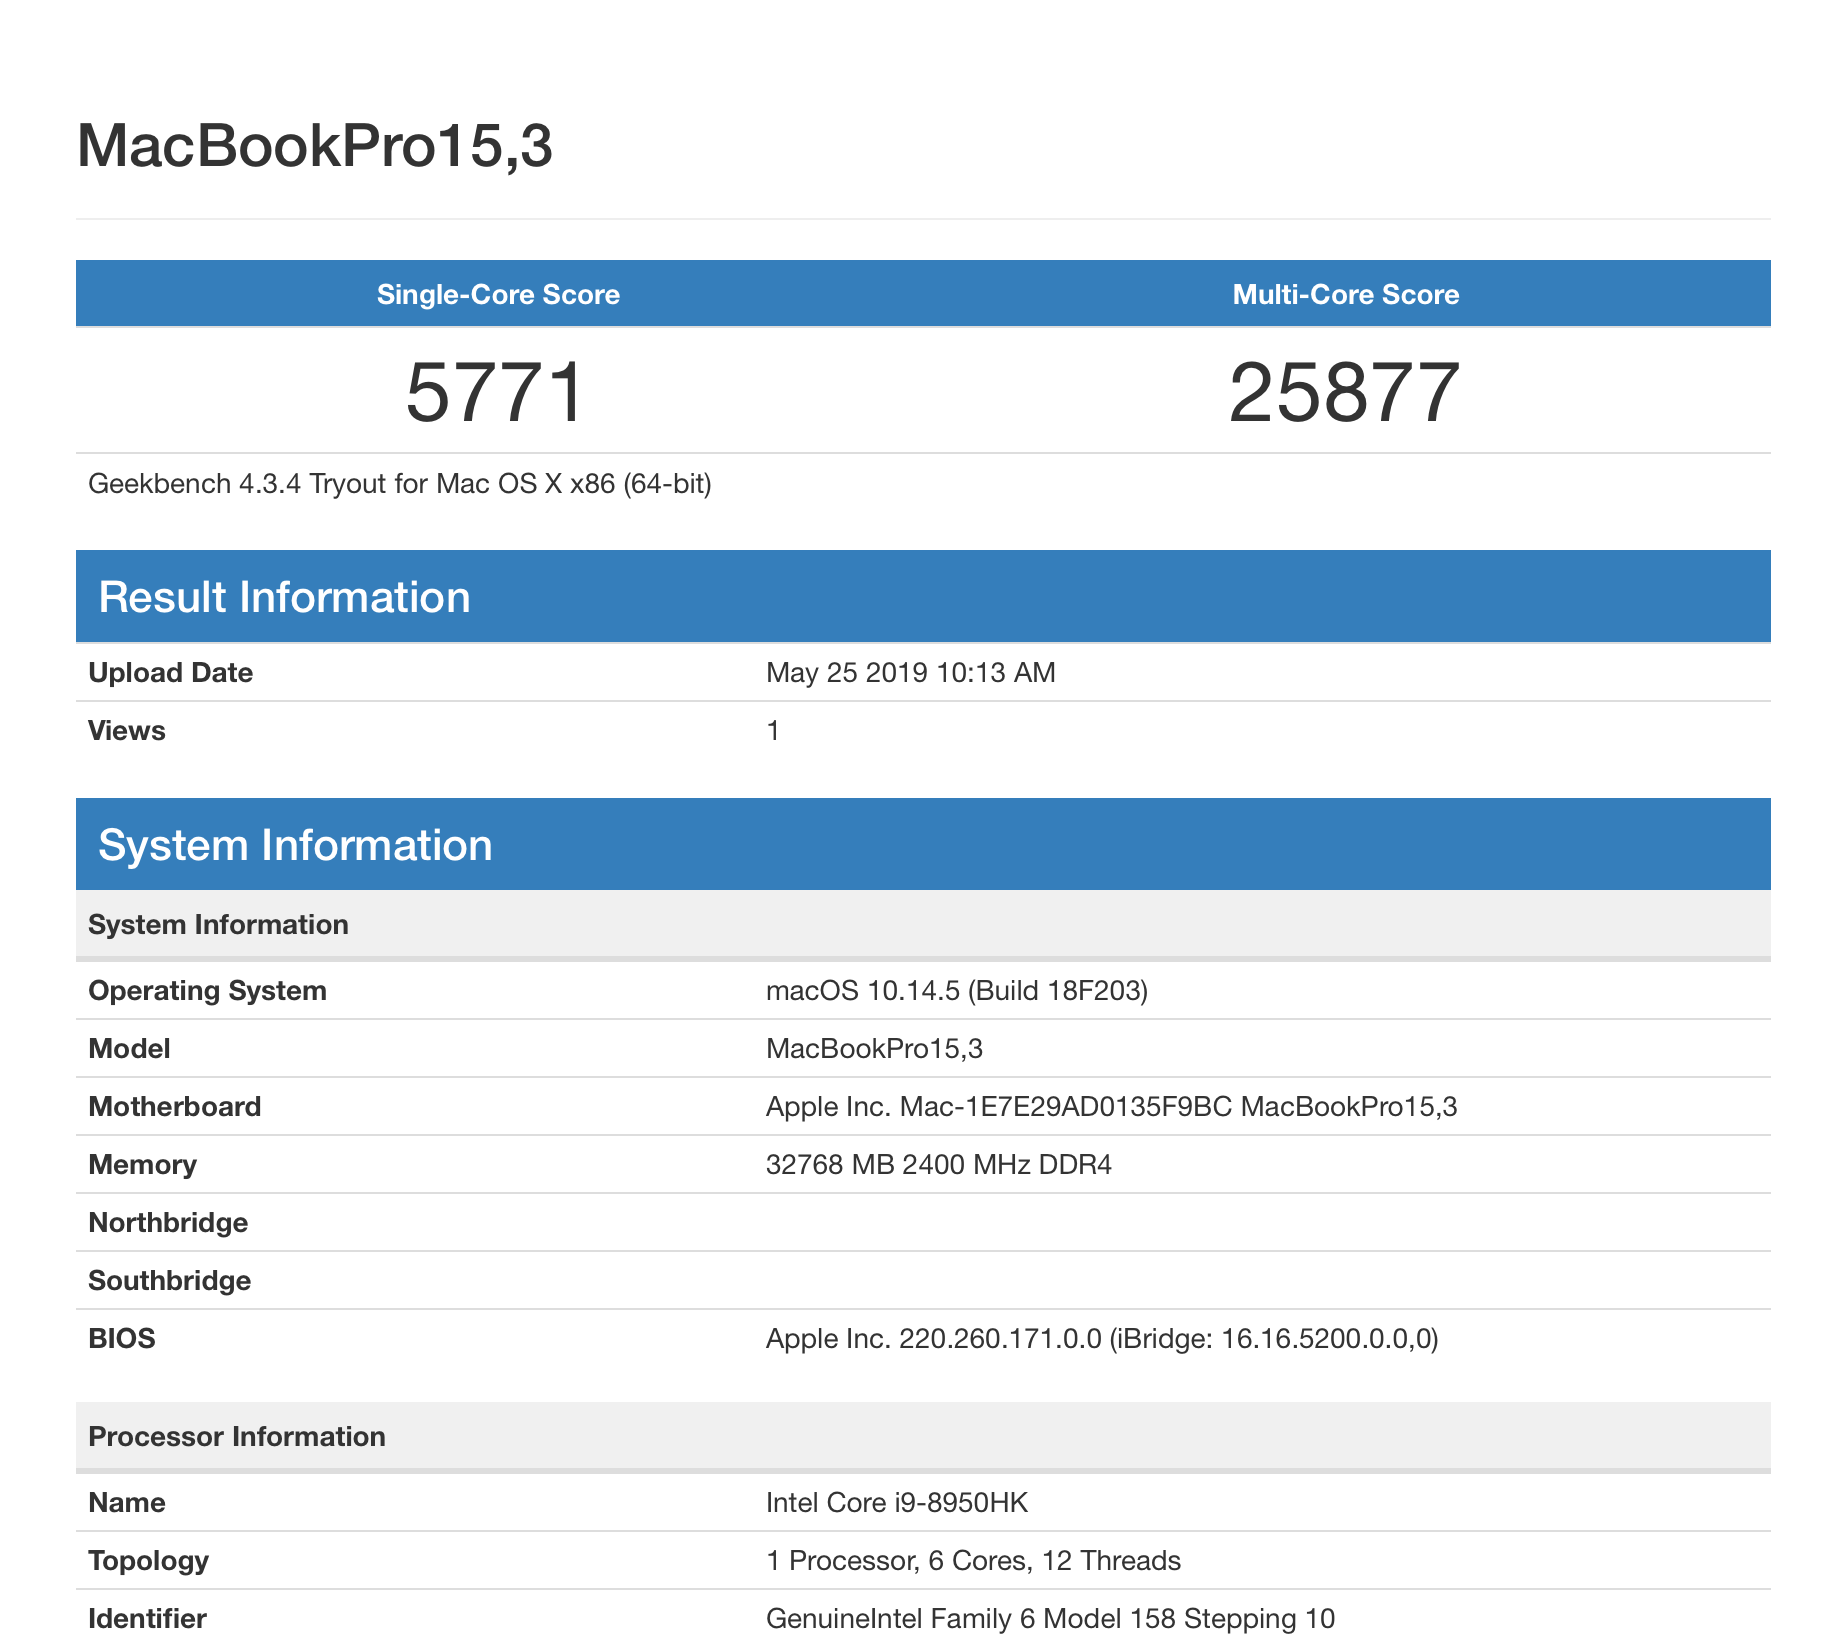This screenshot has width=1842, height=1636.
Task: Click the Memory label
Action: click(142, 1164)
